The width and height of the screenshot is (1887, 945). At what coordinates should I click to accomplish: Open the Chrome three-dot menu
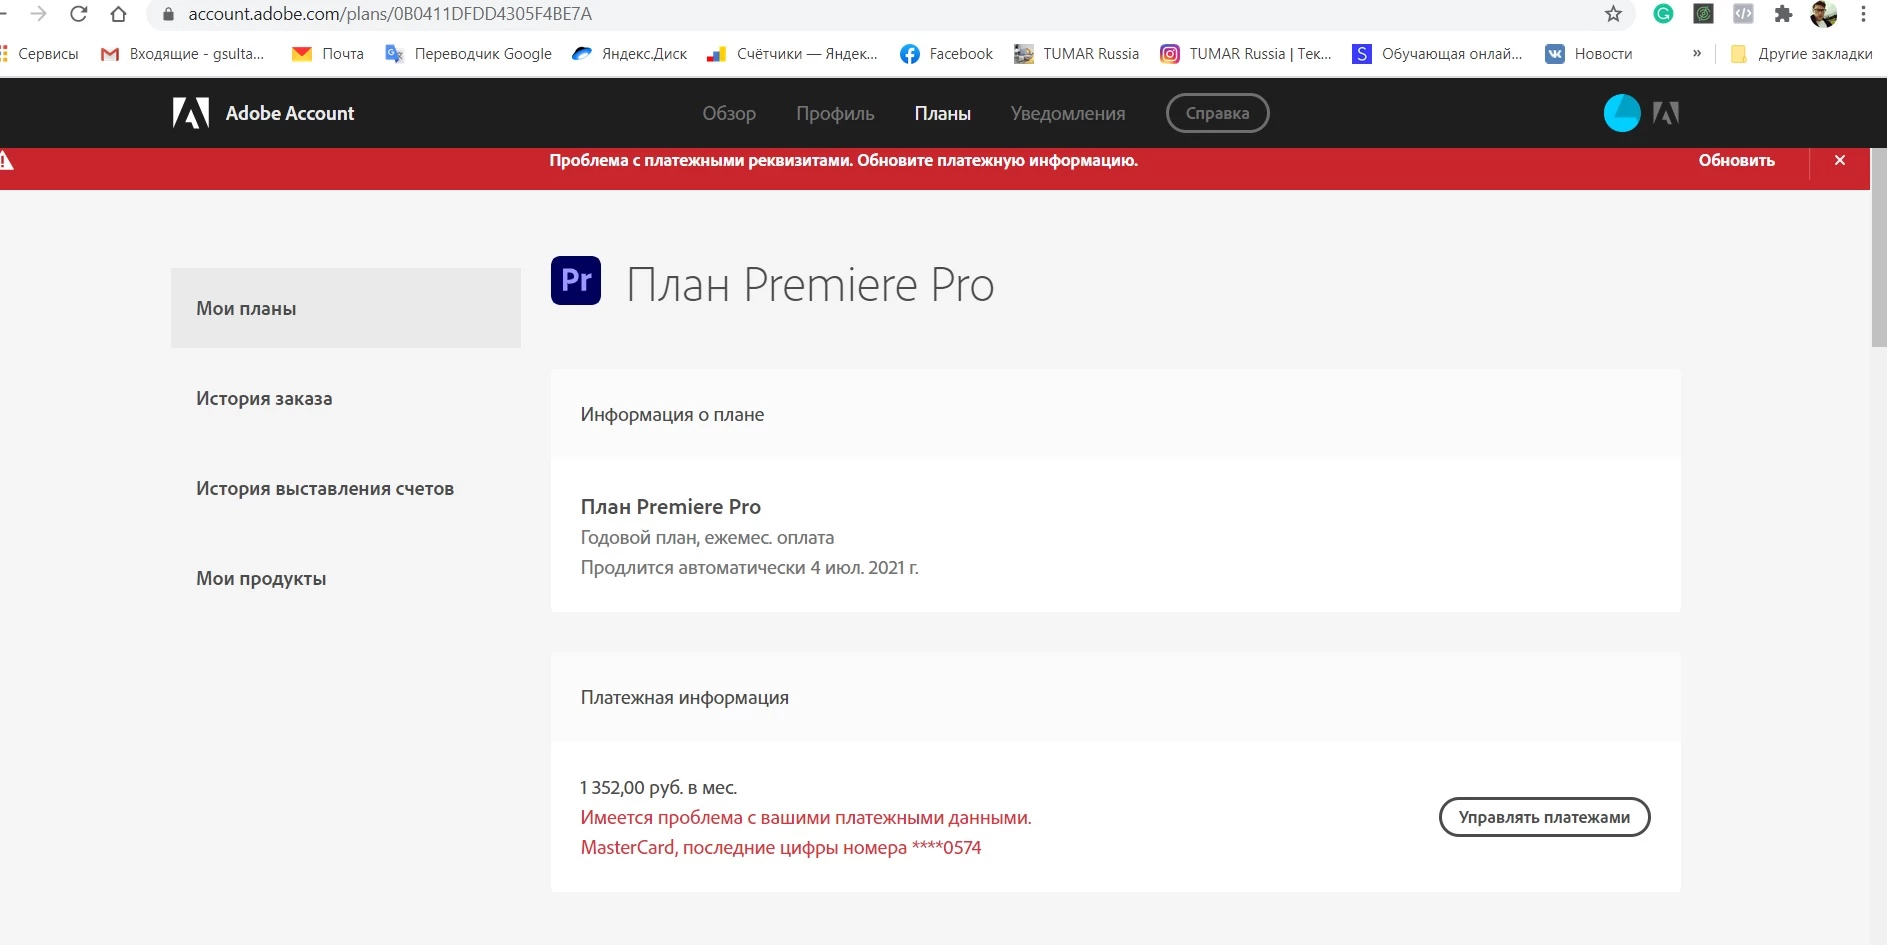(x=1863, y=14)
